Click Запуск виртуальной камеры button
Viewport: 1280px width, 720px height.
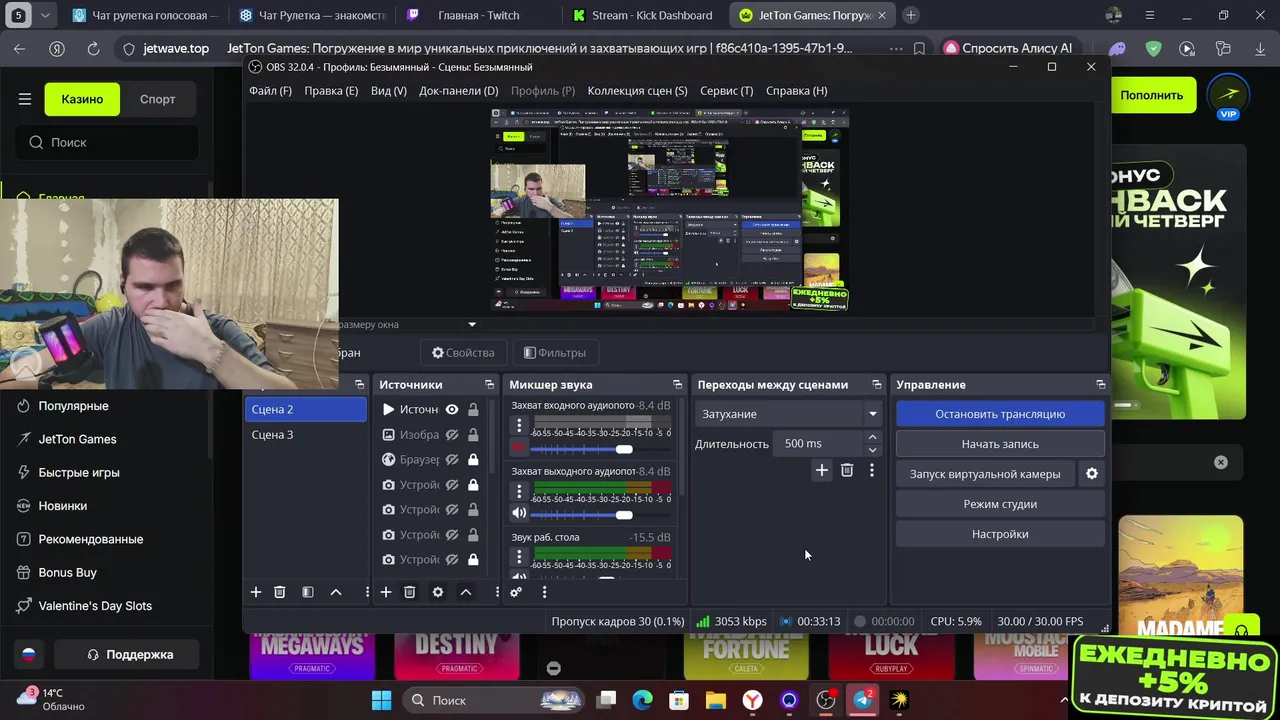(985, 474)
